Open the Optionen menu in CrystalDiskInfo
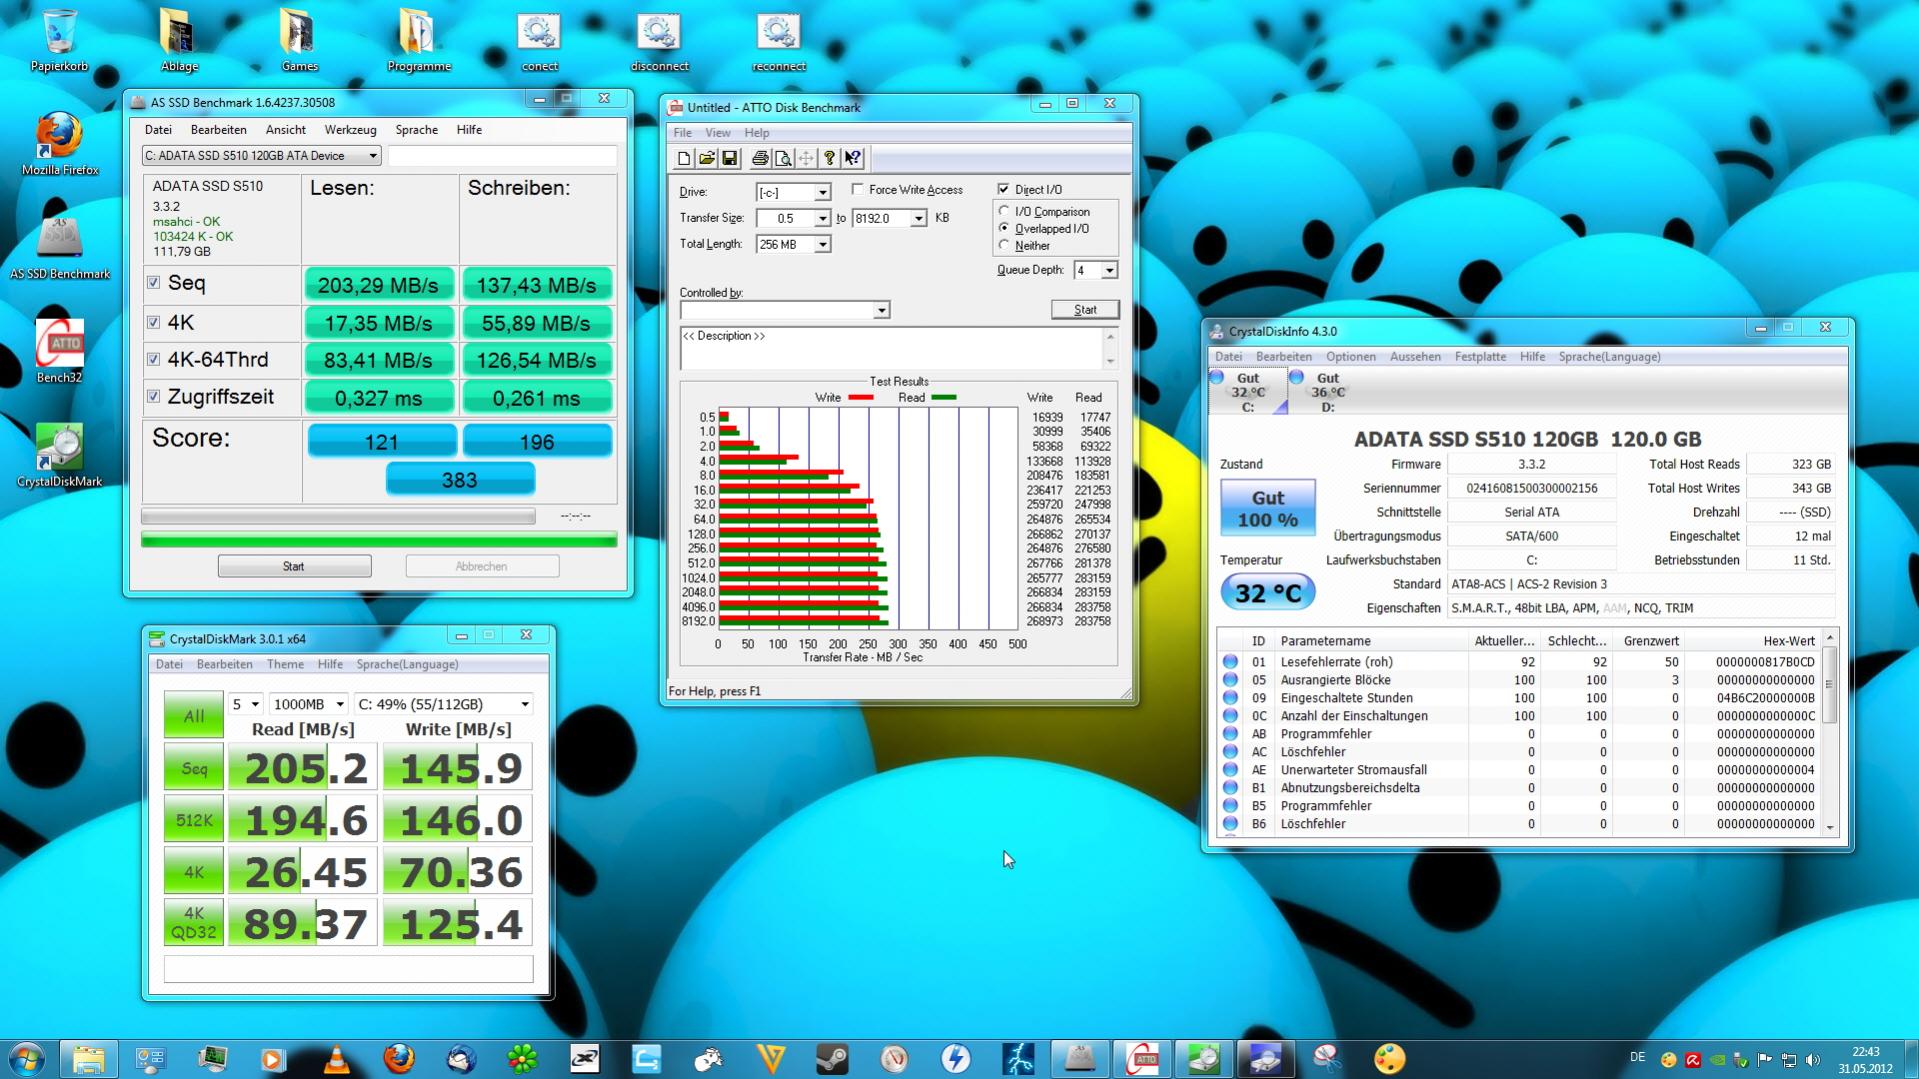Image resolution: width=1919 pixels, height=1079 pixels. 1351,357
